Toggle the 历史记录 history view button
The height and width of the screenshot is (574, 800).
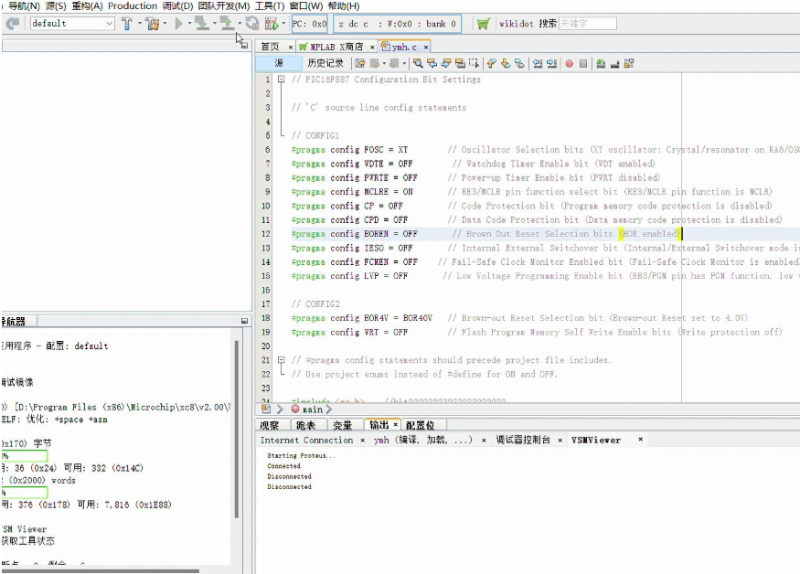(324, 63)
